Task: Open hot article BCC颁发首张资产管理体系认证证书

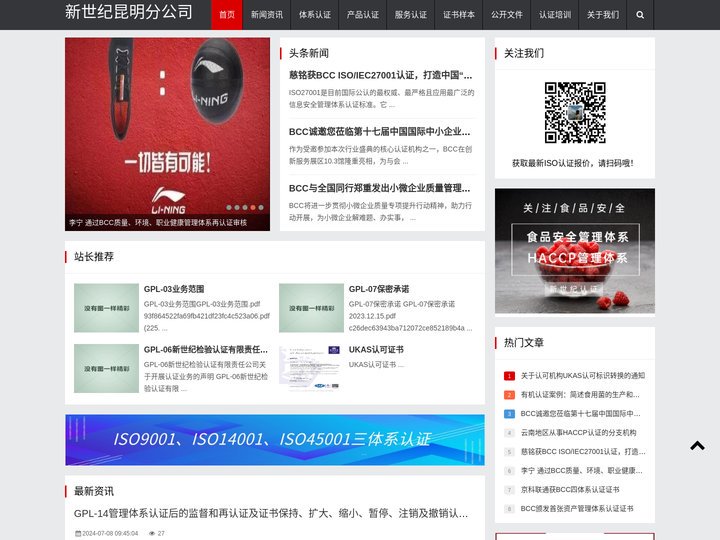Action: pyautogui.click(x=577, y=509)
